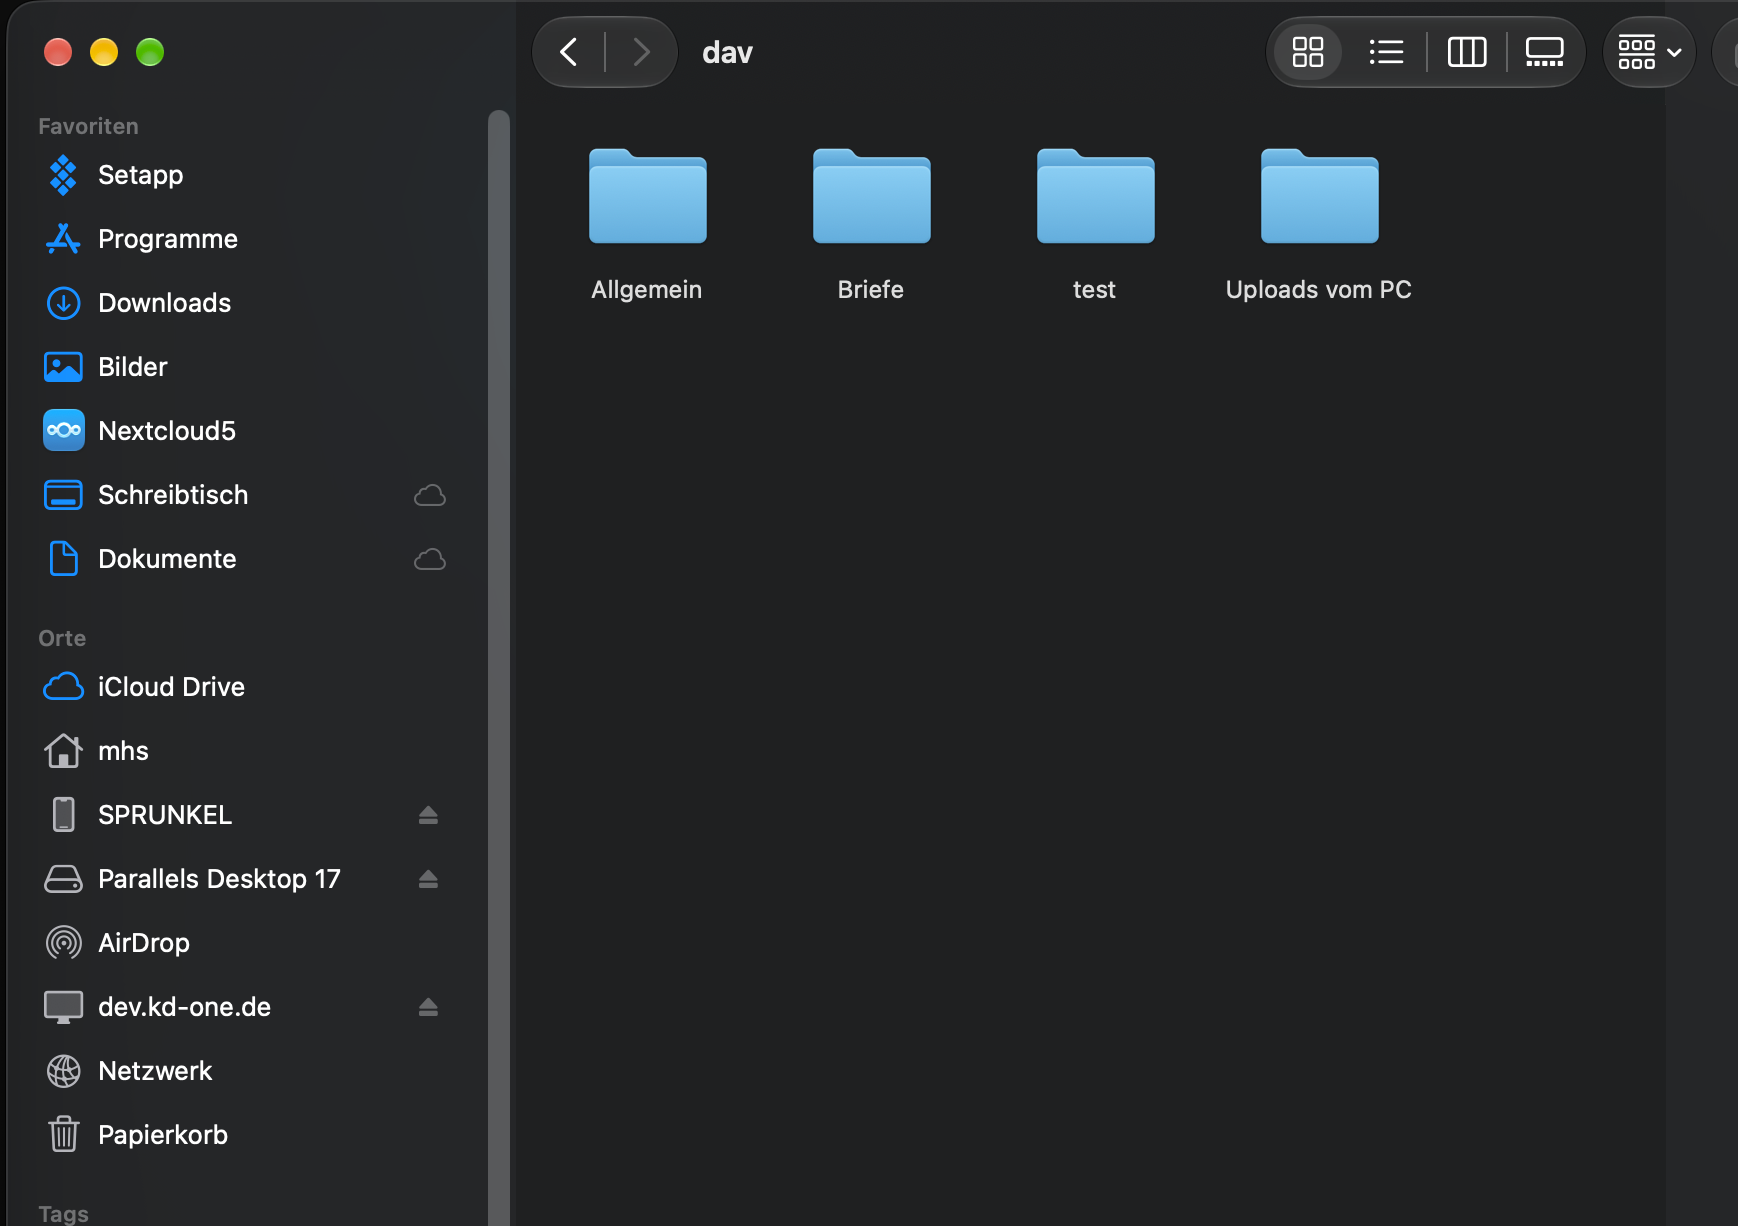Screen dimensions: 1738x1226
Task: Select the test folder
Action: click(x=1095, y=225)
